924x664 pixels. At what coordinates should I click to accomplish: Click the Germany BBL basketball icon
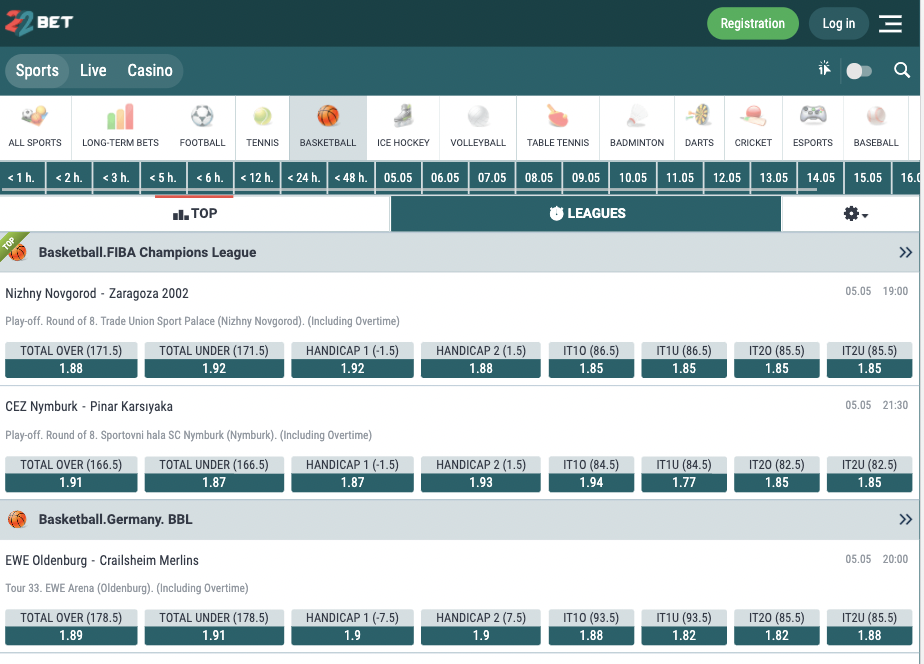(18, 520)
